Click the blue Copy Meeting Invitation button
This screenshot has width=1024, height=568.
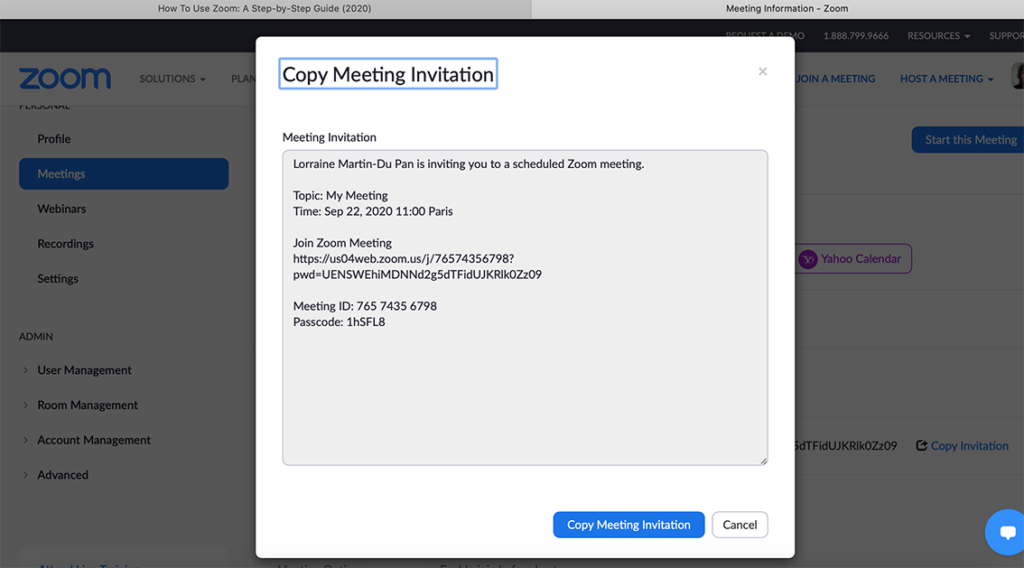(628, 525)
